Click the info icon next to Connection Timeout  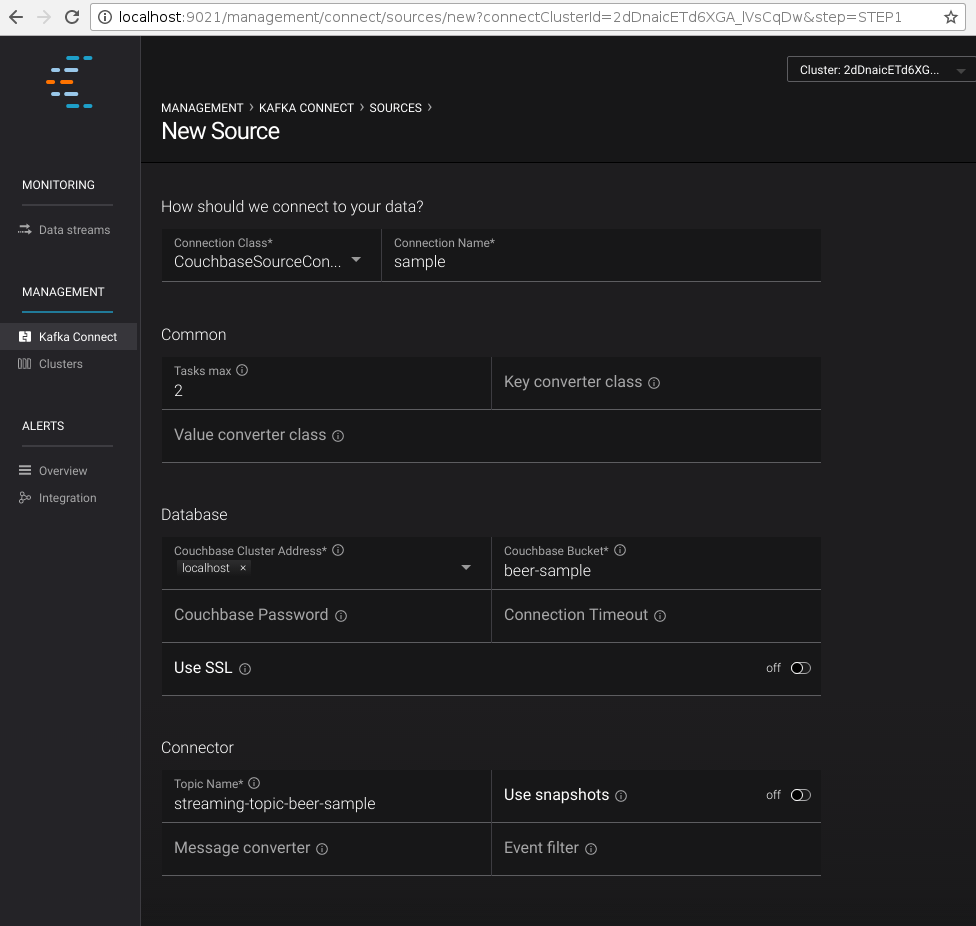tap(660, 616)
